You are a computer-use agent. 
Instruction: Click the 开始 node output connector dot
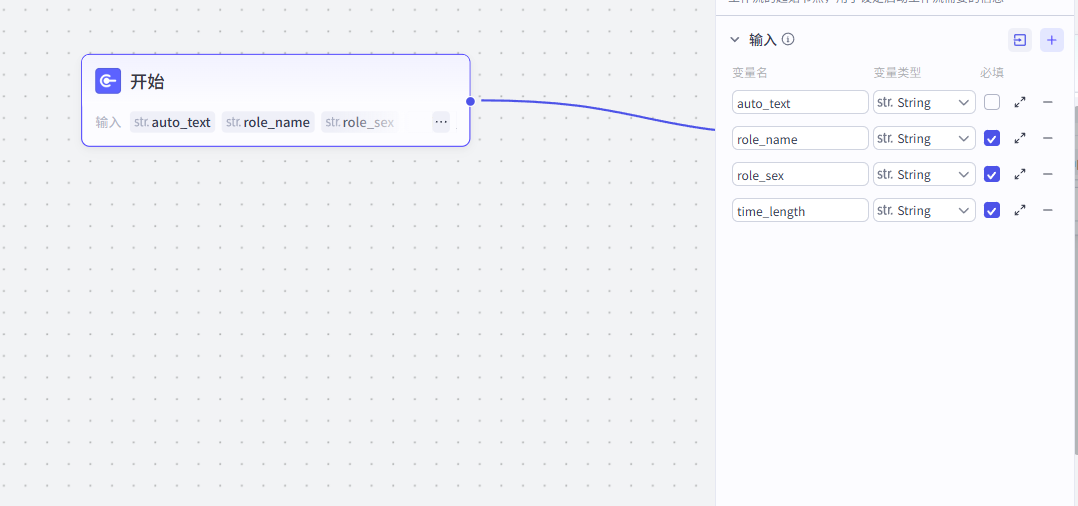pos(470,100)
